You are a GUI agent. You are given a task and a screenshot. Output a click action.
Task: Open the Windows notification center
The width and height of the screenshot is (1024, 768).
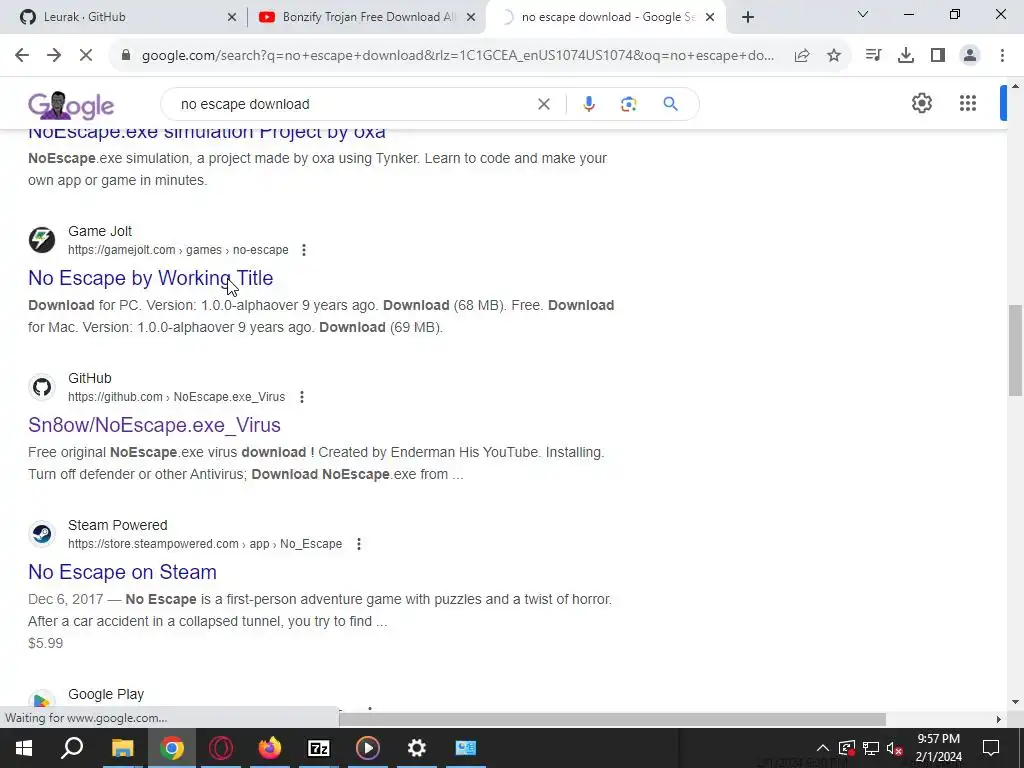point(991,748)
